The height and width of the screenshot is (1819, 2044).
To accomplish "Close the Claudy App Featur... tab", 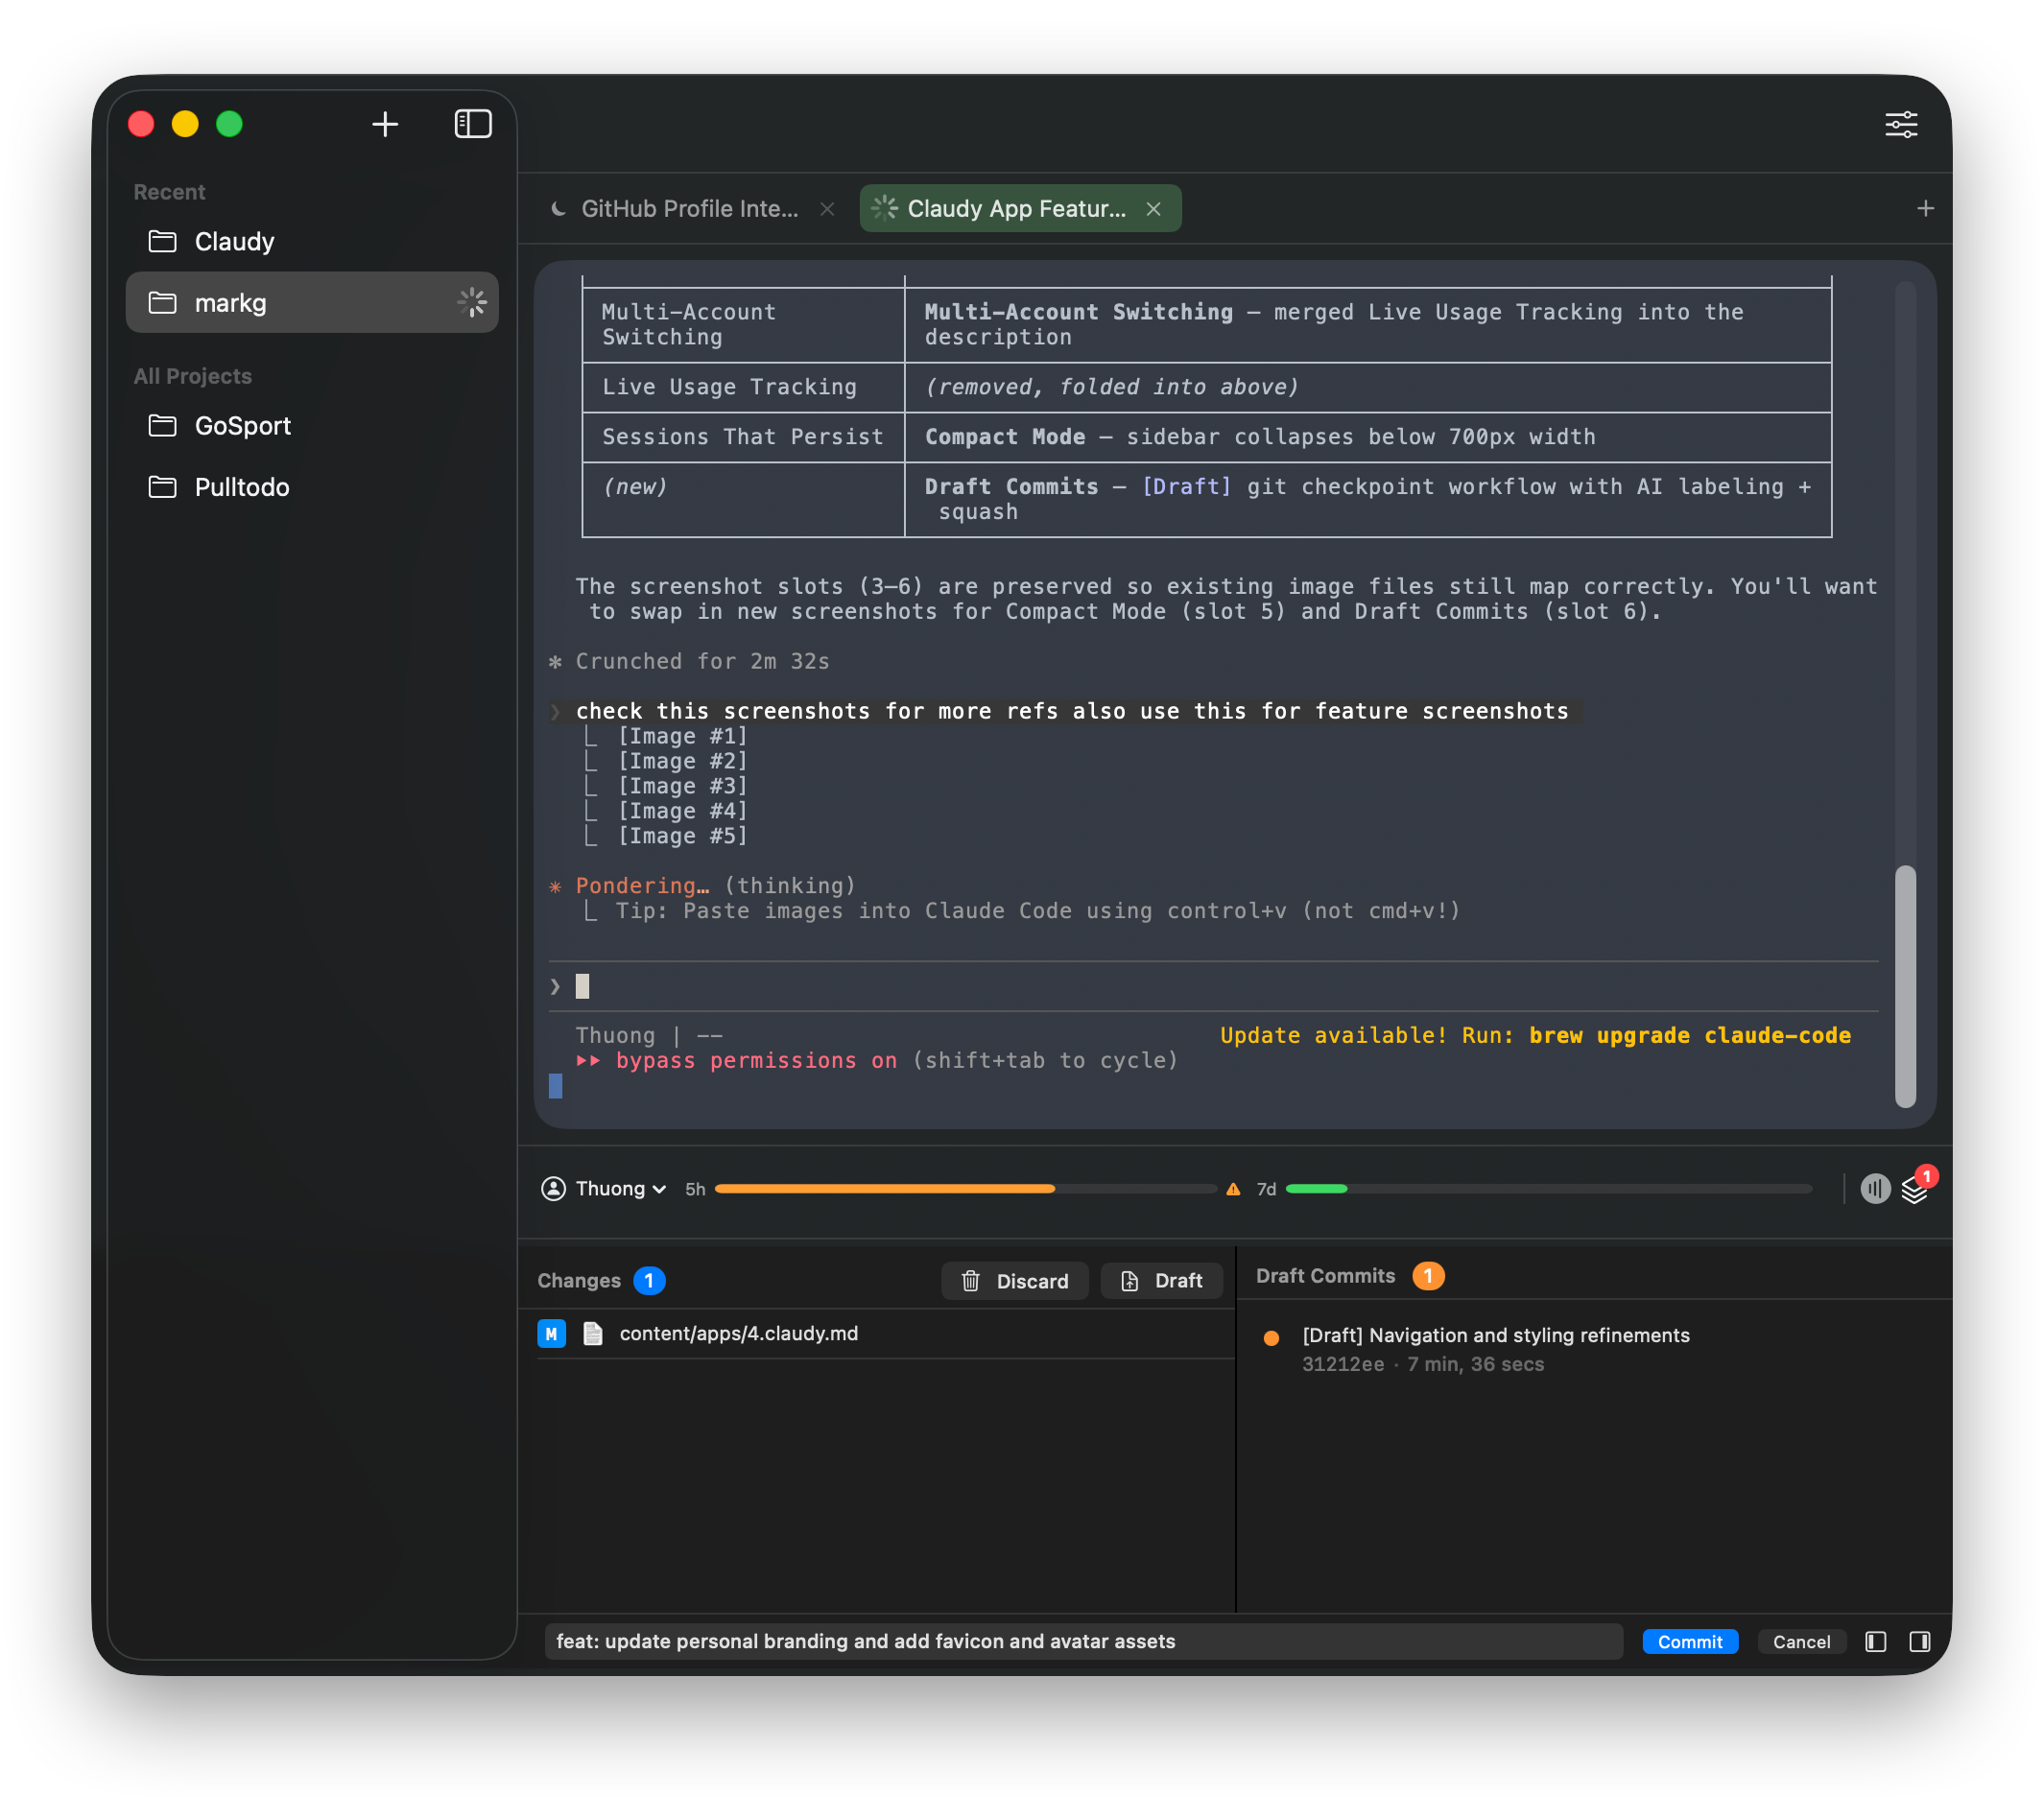I will tap(1153, 209).
